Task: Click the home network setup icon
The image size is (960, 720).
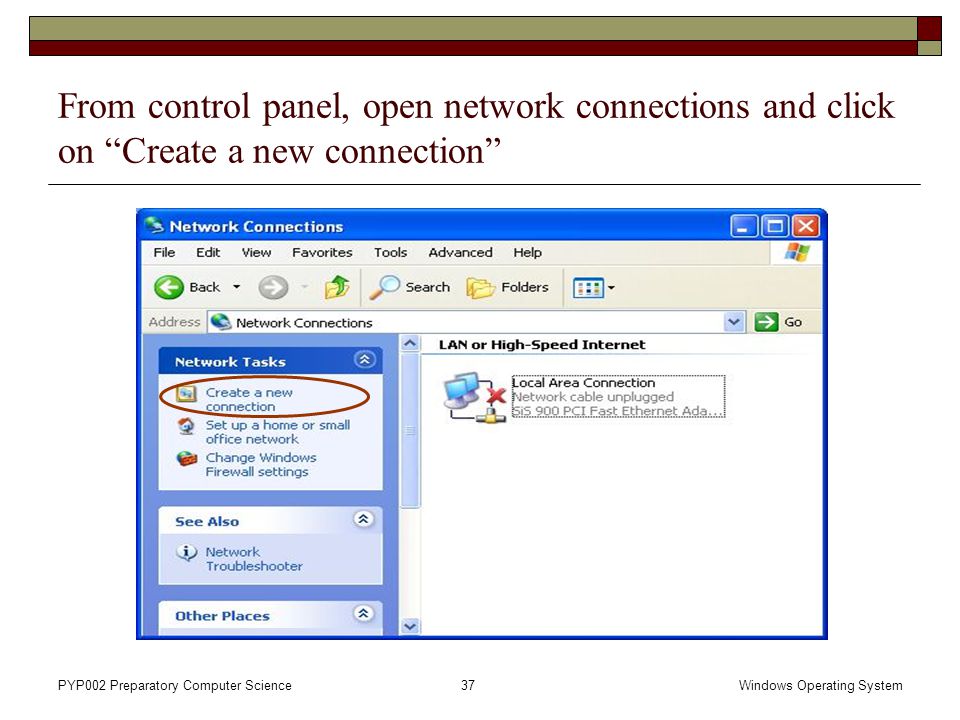Action: (x=186, y=426)
